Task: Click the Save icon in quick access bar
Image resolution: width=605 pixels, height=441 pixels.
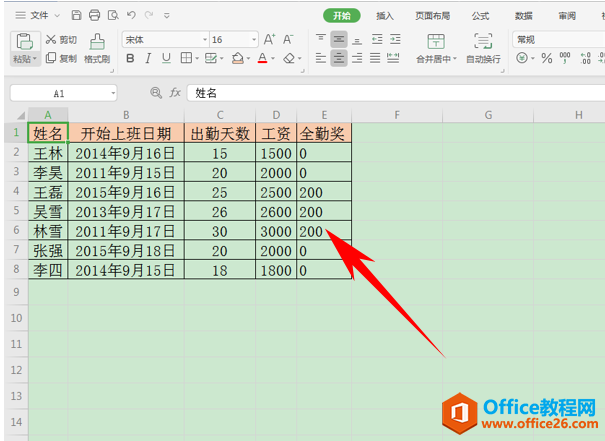Action: coord(76,15)
